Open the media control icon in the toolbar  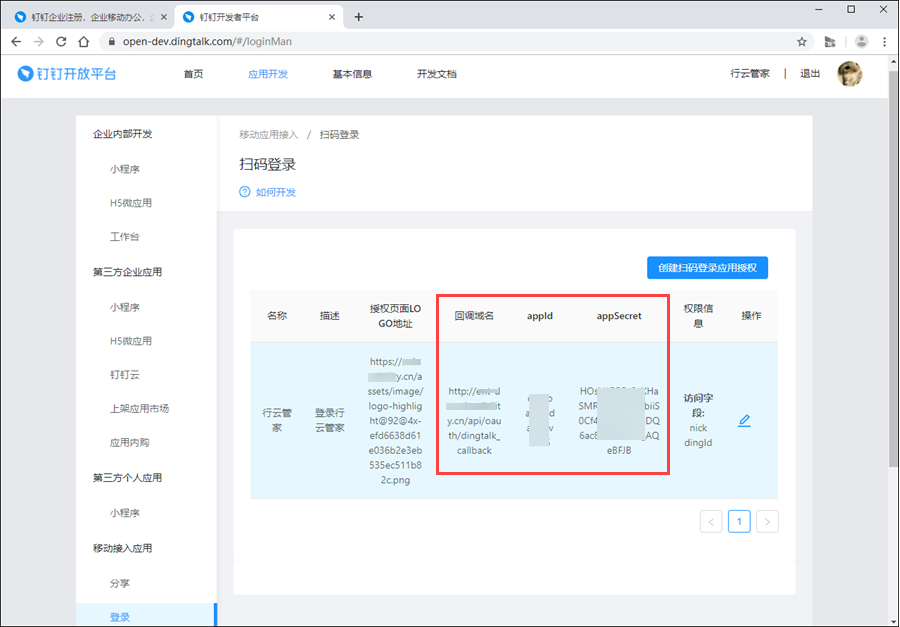(829, 41)
